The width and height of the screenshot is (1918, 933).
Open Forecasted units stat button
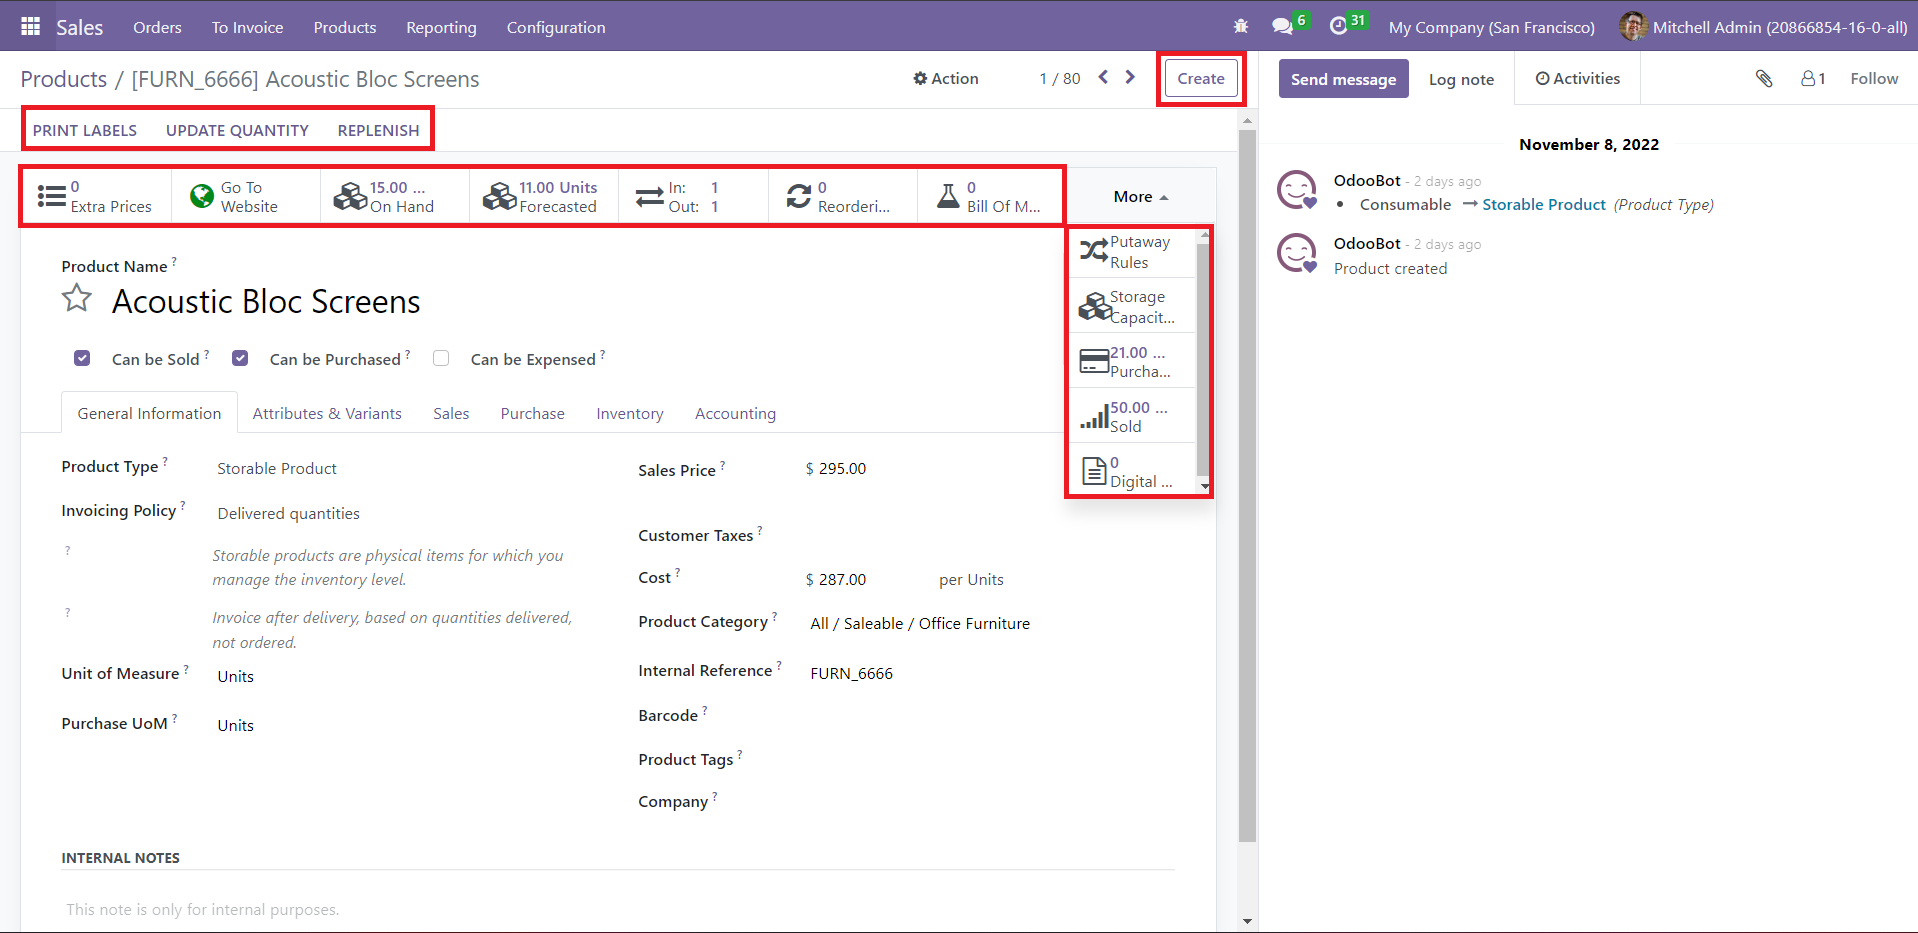(544, 197)
